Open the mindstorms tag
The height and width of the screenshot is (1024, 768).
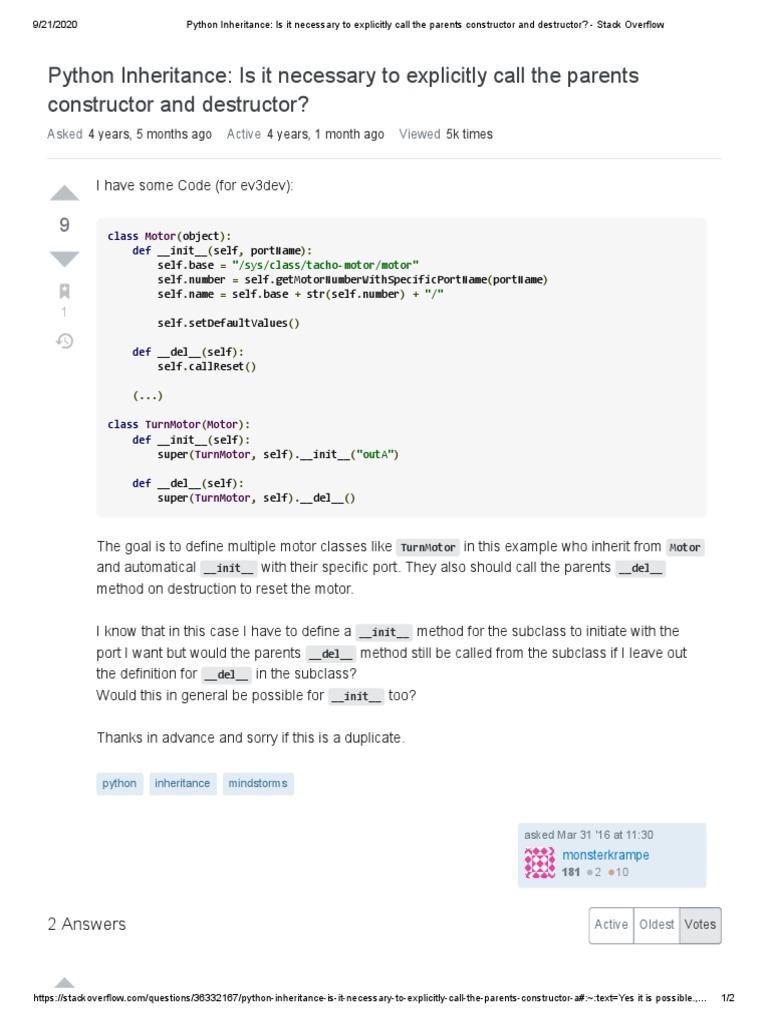click(257, 784)
